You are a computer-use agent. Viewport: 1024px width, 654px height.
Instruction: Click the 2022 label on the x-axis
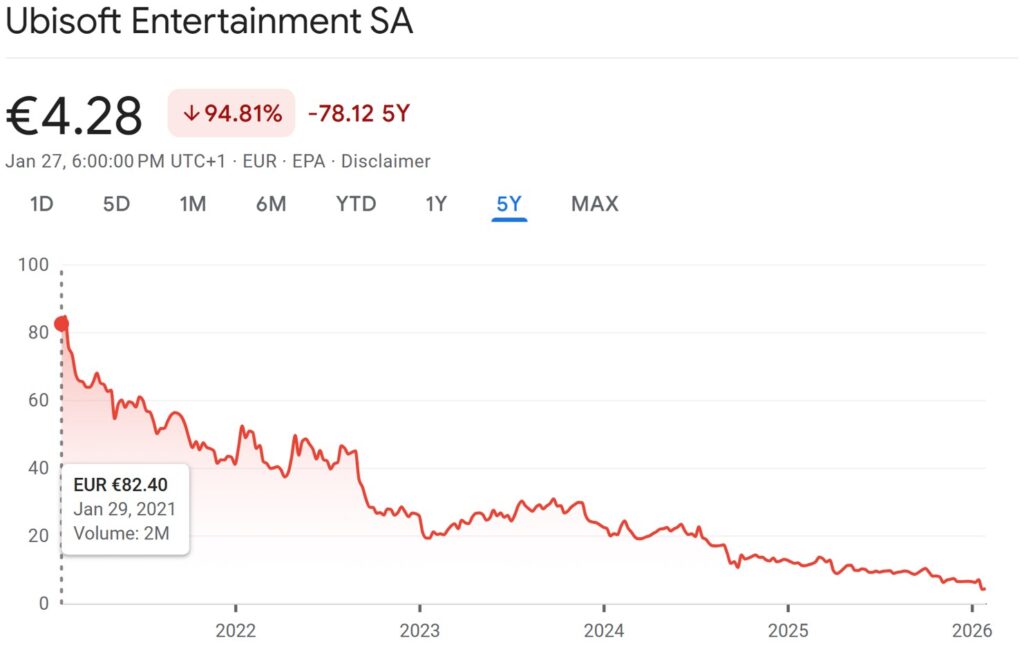coord(235,631)
